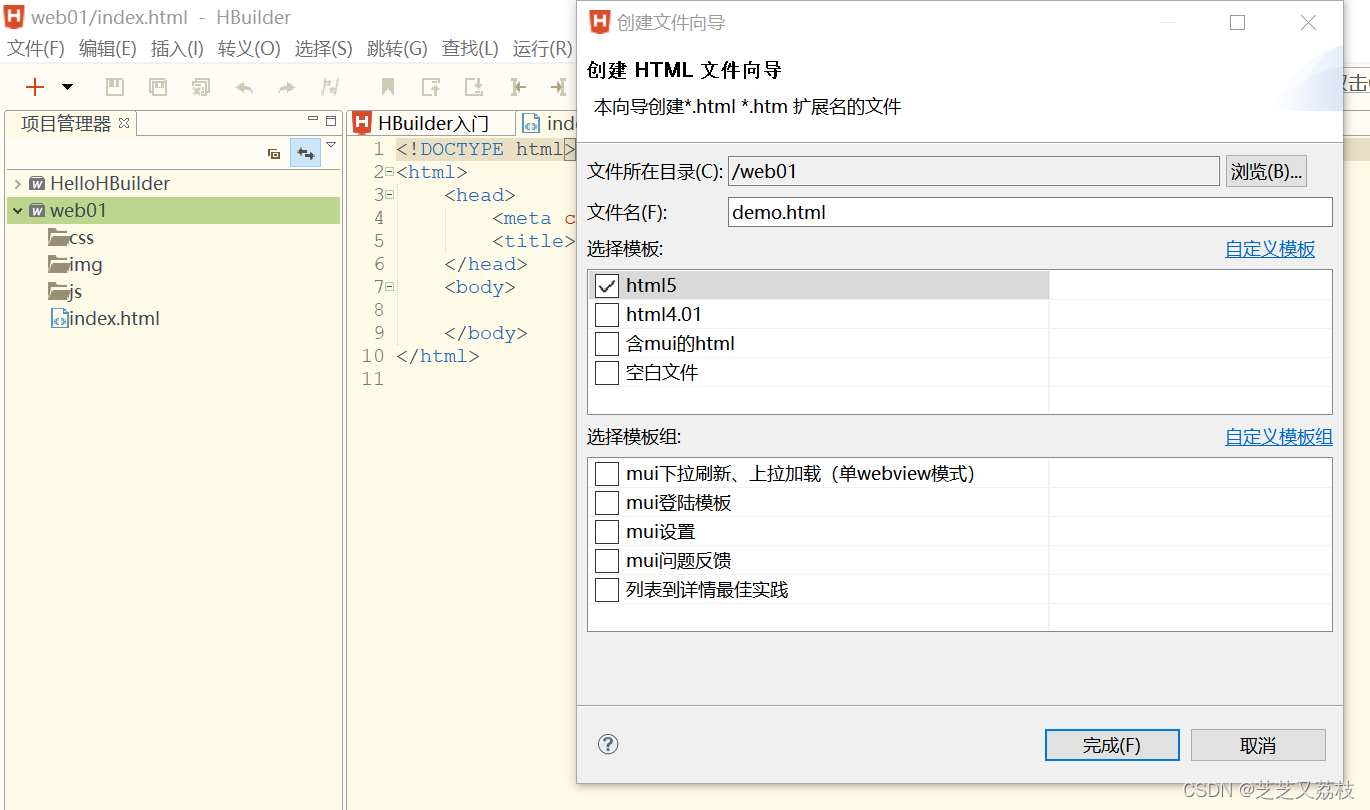Image resolution: width=1370 pixels, height=810 pixels.
Task: Check the 含mui的html template checkbox
Action: pos(607,344)
